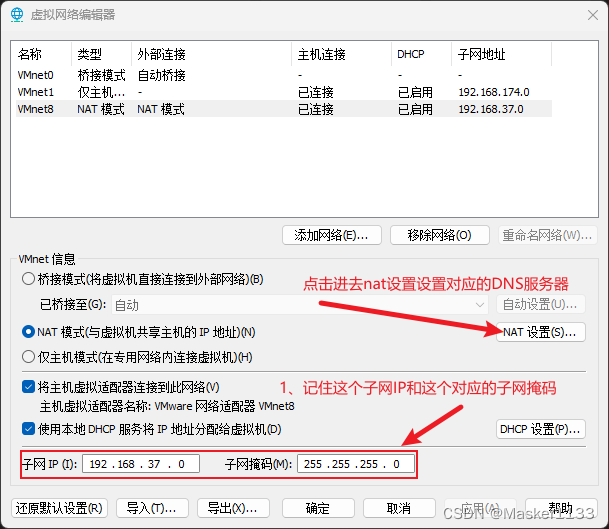The width and height of the screenshot is (609, 529).
Task: Toggle 使用本地 DHCP 服务 checkbox
Action: [x=28, y=429]
